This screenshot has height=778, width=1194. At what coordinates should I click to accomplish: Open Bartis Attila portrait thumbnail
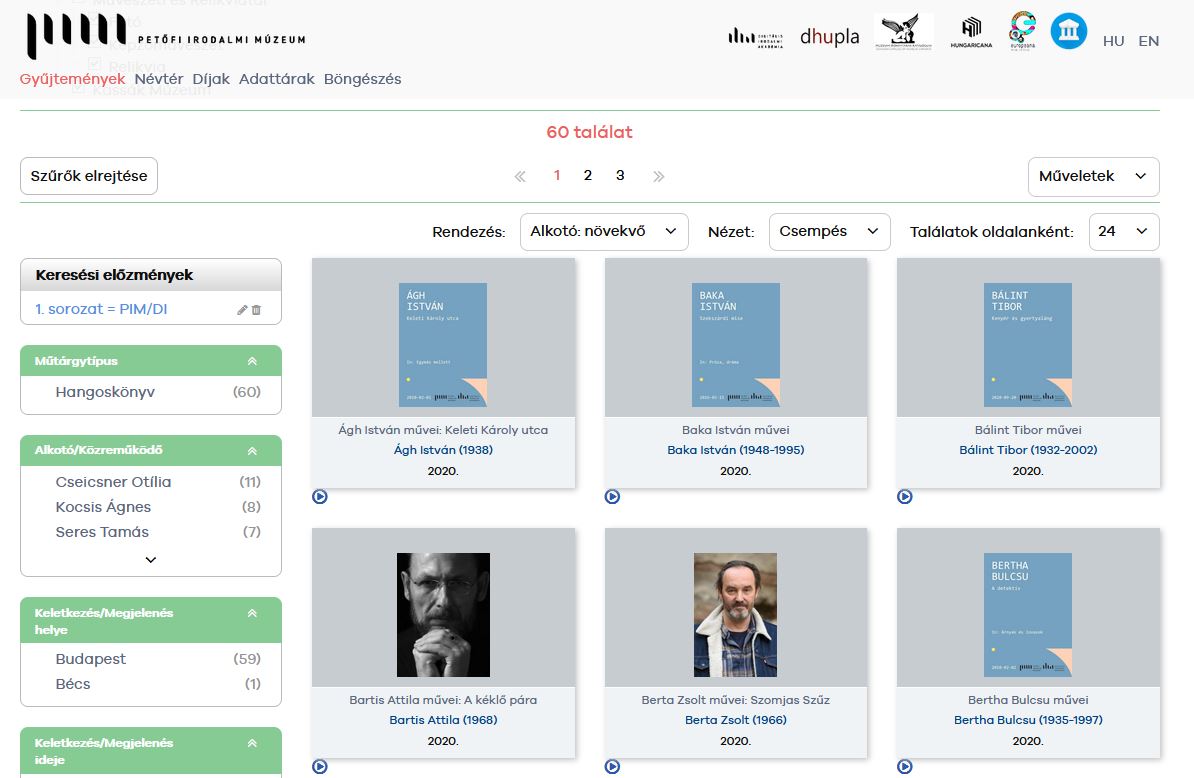(x=443, y=615)
